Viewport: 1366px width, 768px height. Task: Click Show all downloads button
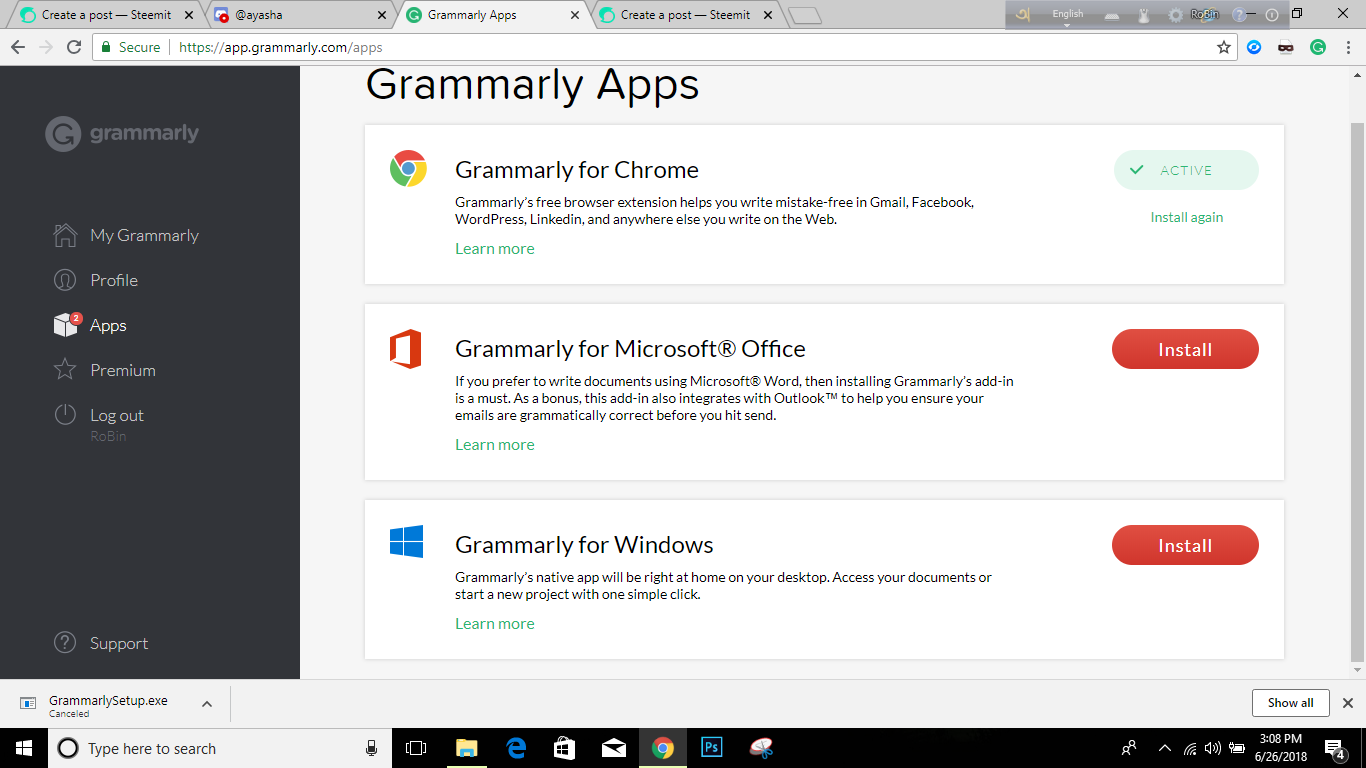coord(1290,703)
